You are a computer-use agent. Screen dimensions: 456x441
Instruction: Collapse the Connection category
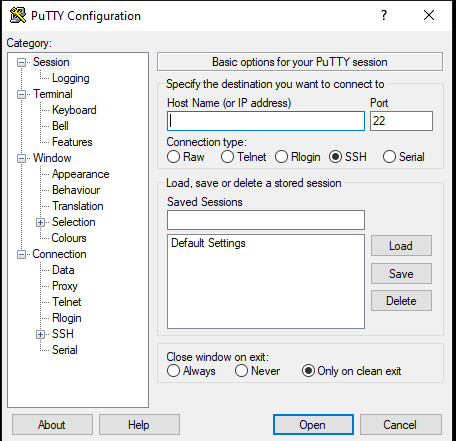point(21,255)
